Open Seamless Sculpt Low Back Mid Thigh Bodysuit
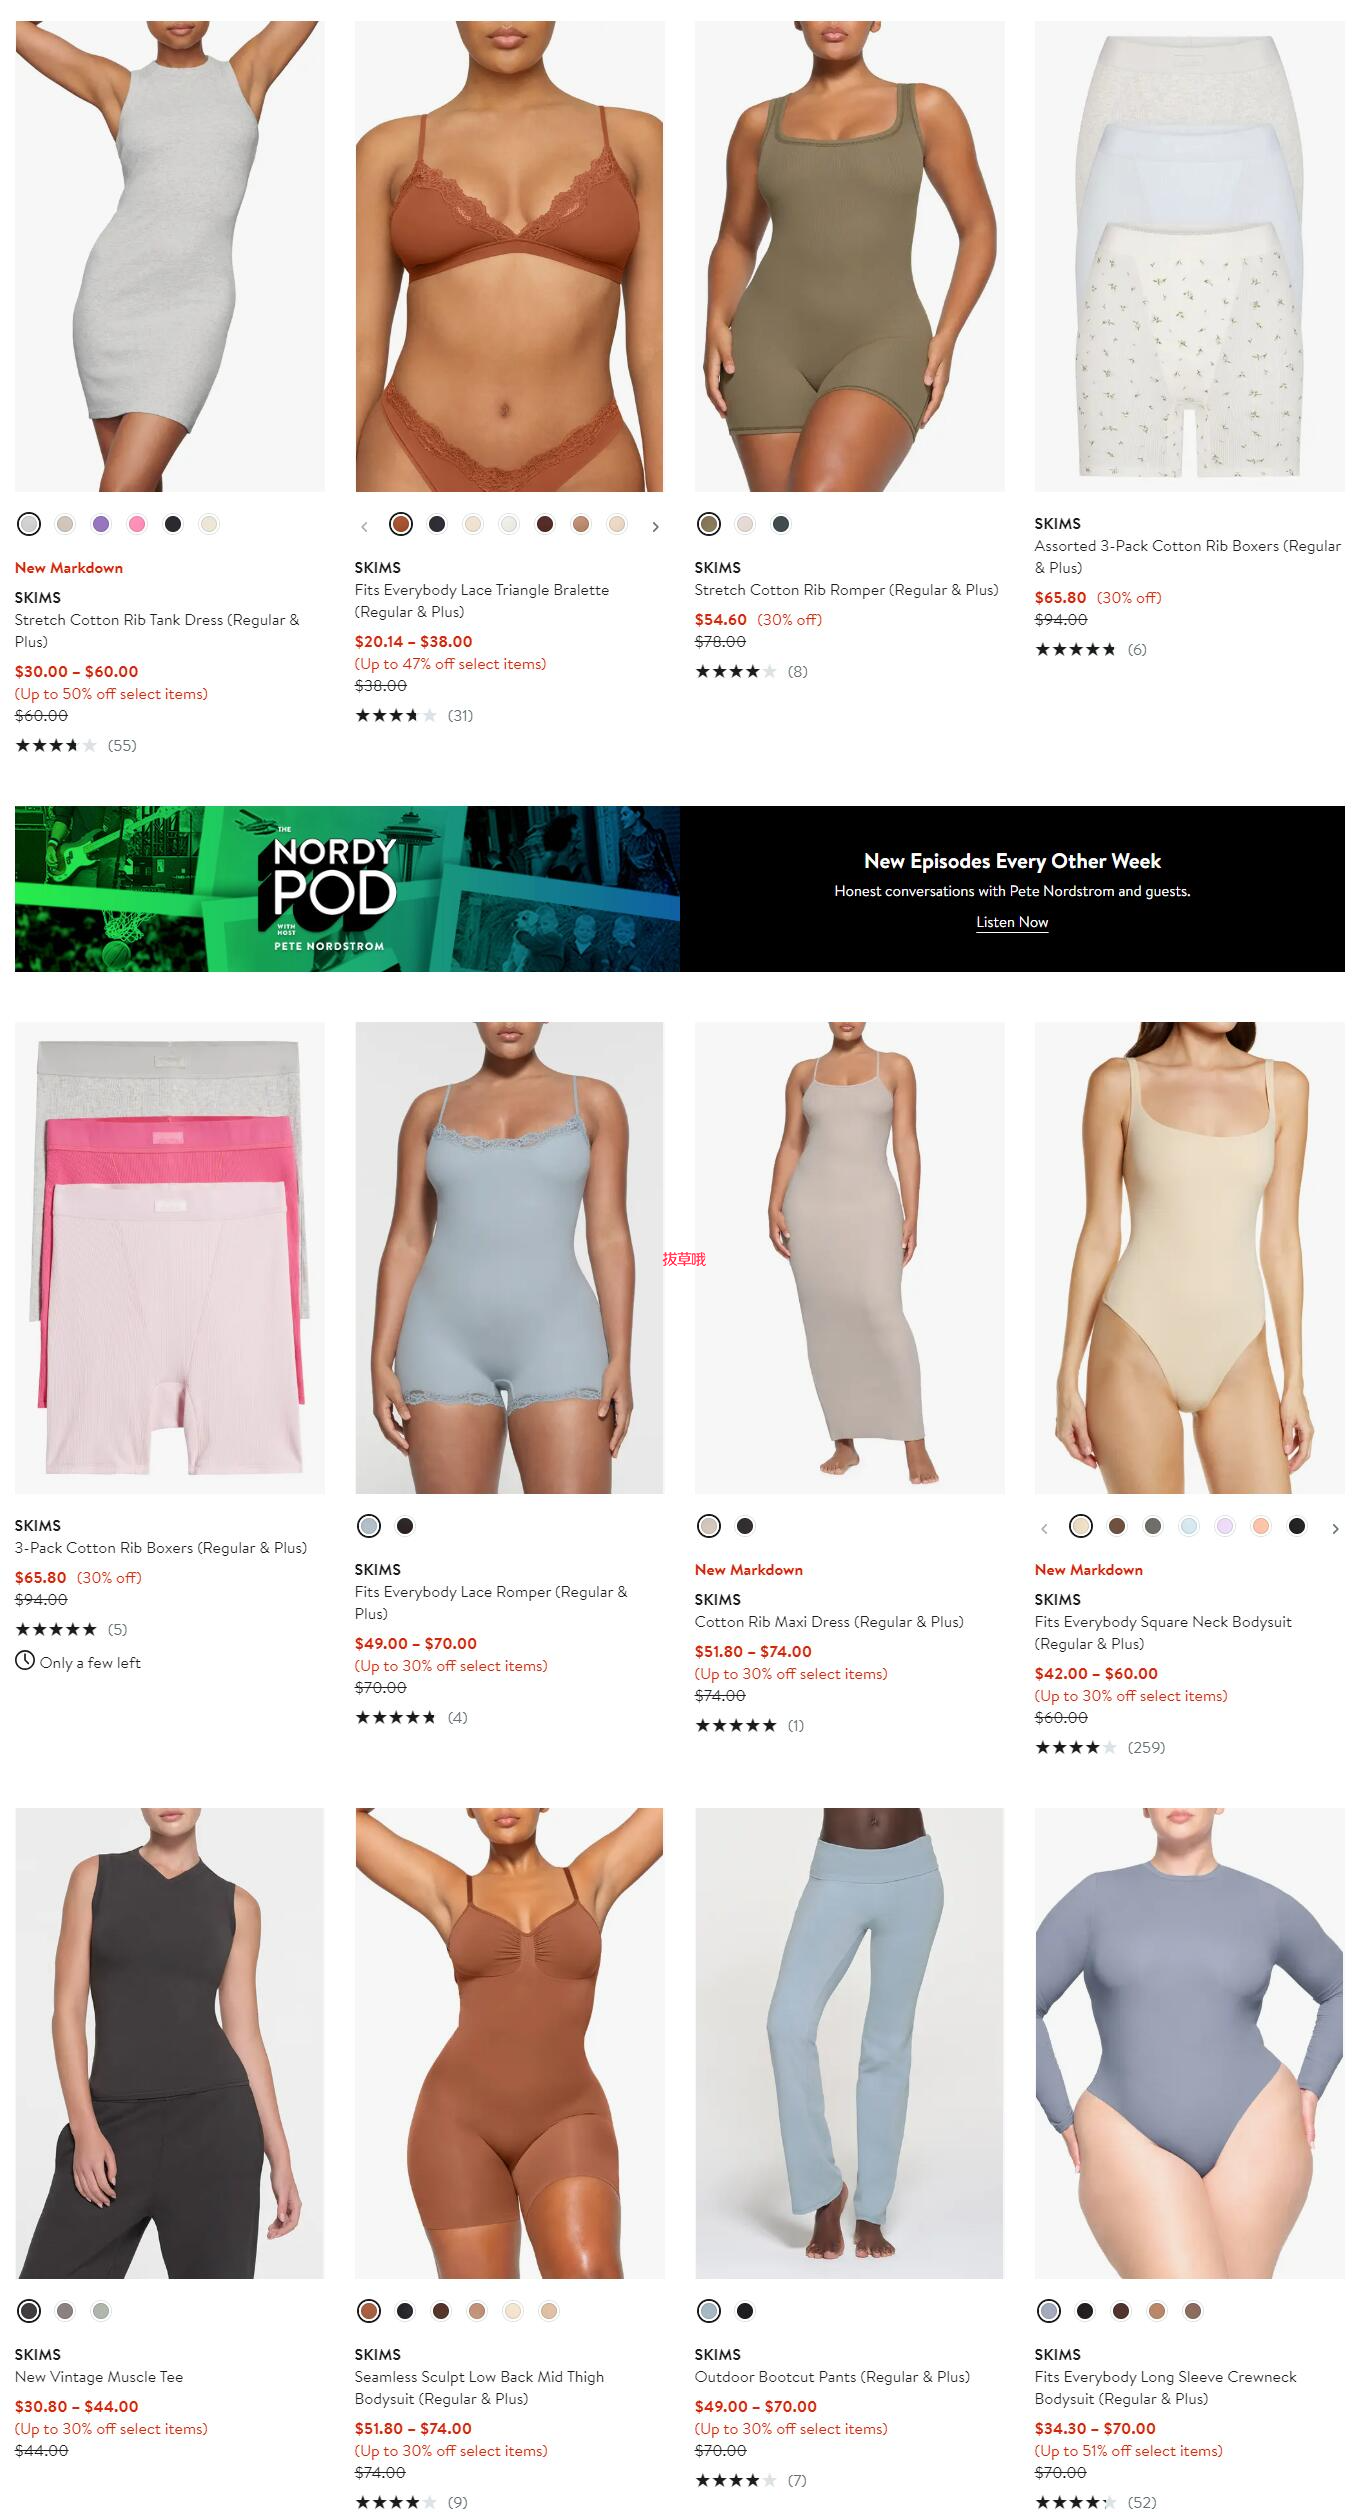The height and width of the screenshot is (2518, 1368). coord(479,2388)
